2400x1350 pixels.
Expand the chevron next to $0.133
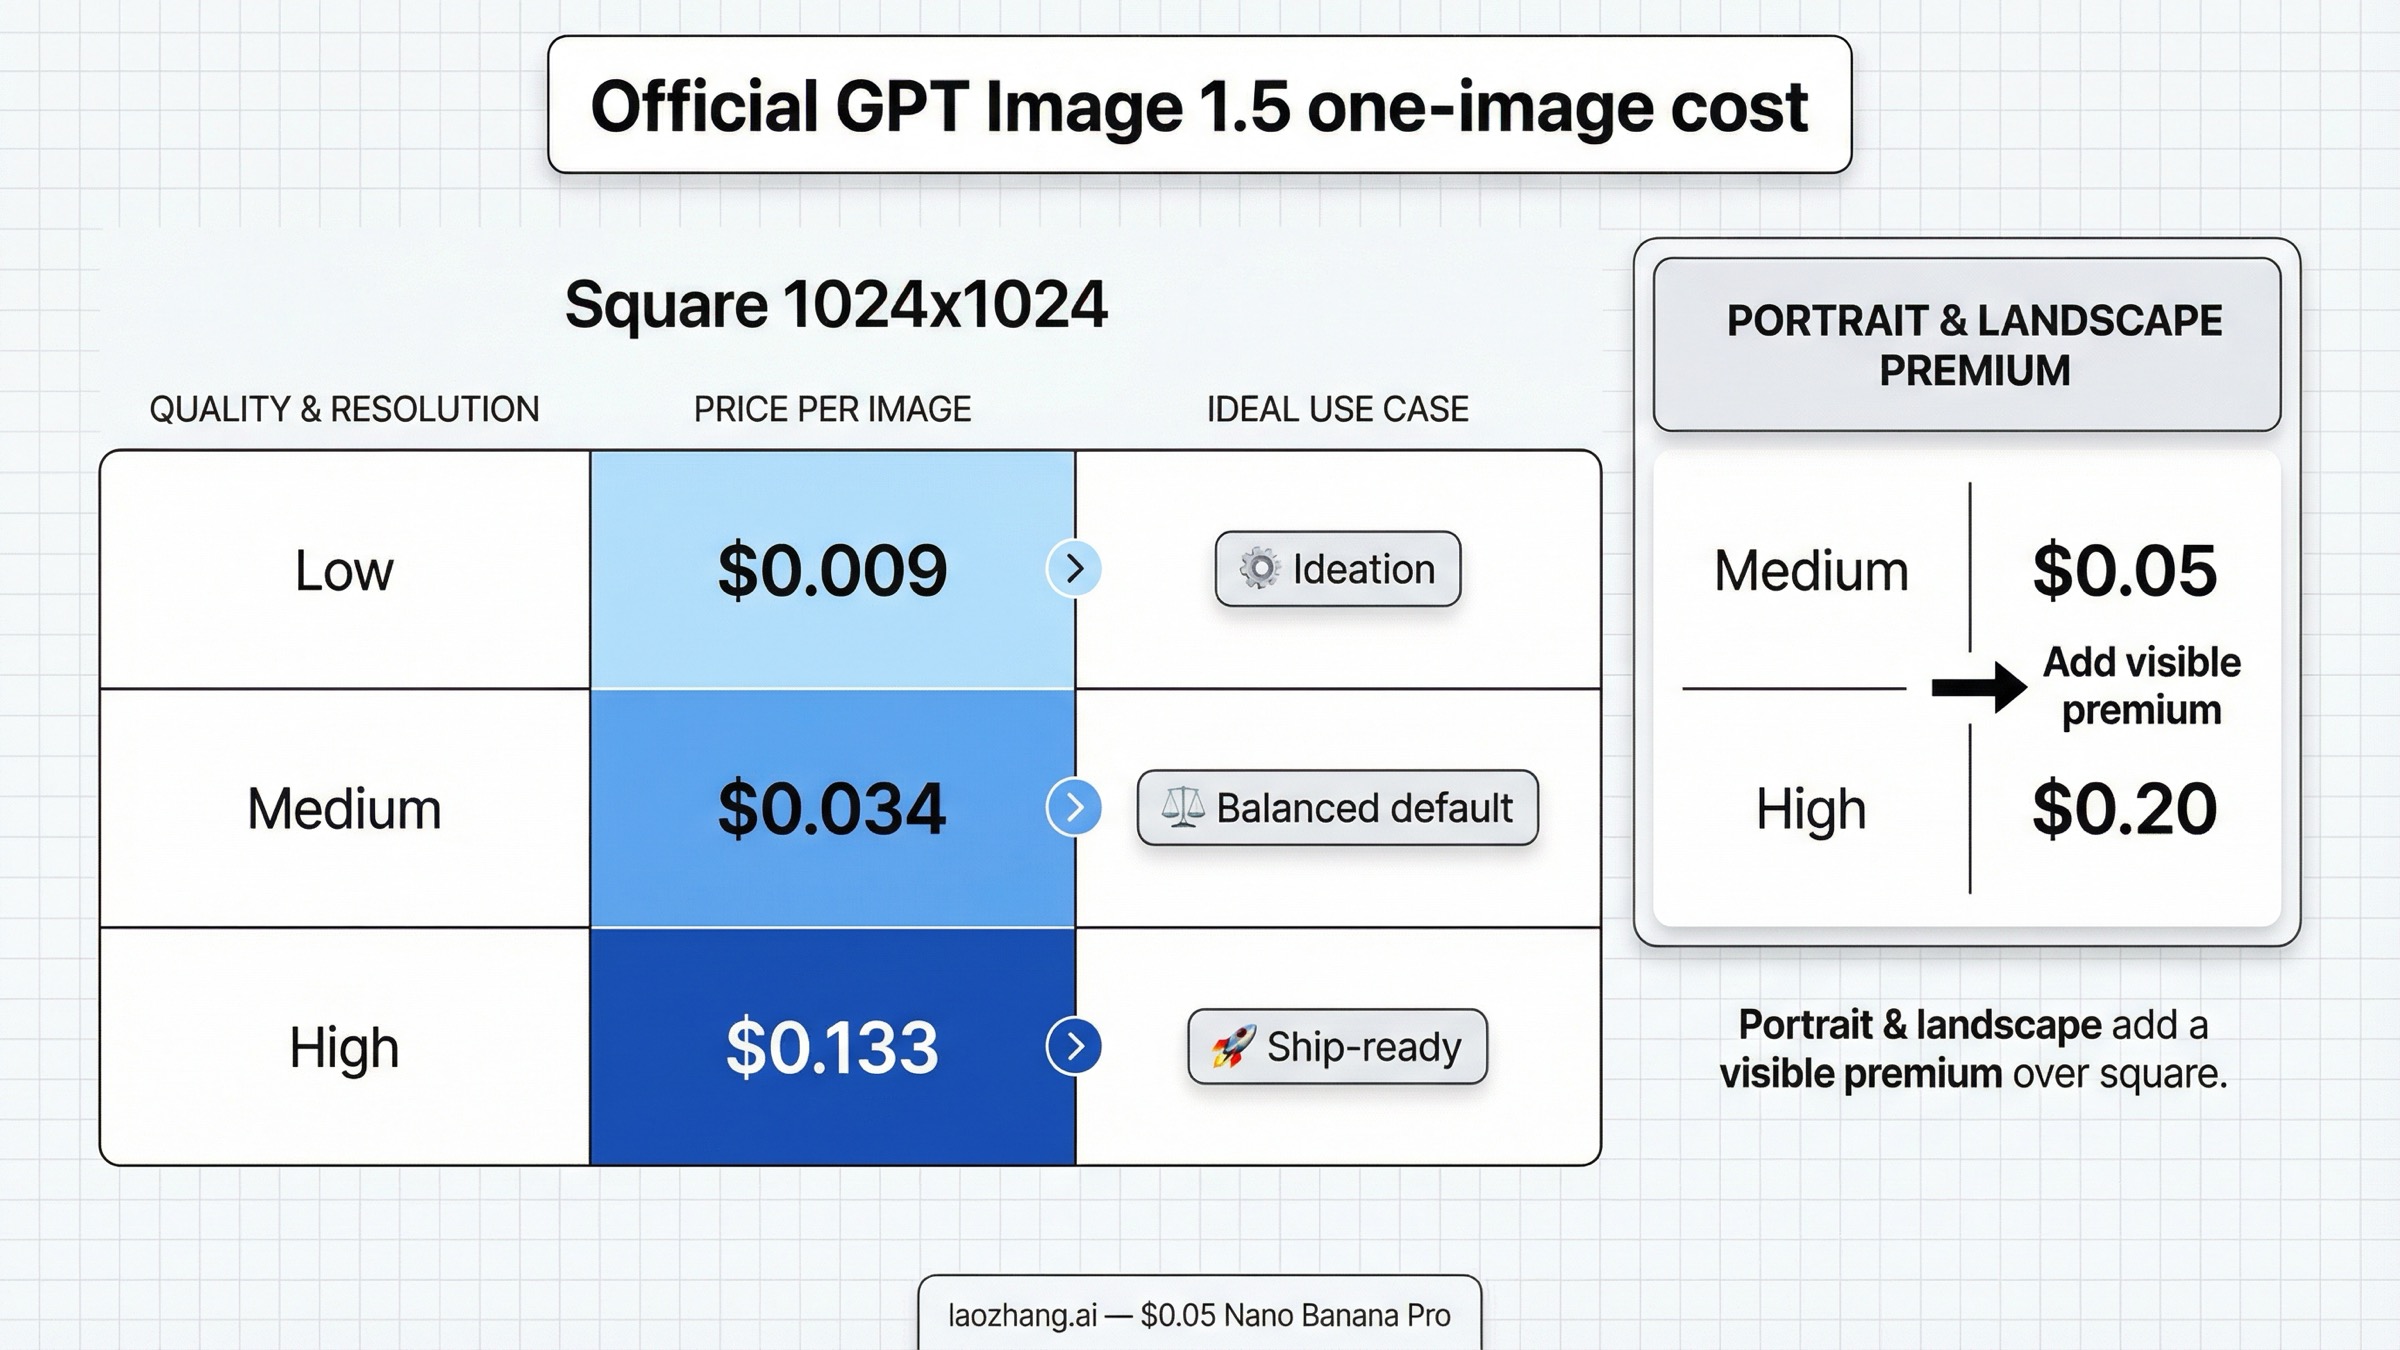(x=1075, y=1046)
